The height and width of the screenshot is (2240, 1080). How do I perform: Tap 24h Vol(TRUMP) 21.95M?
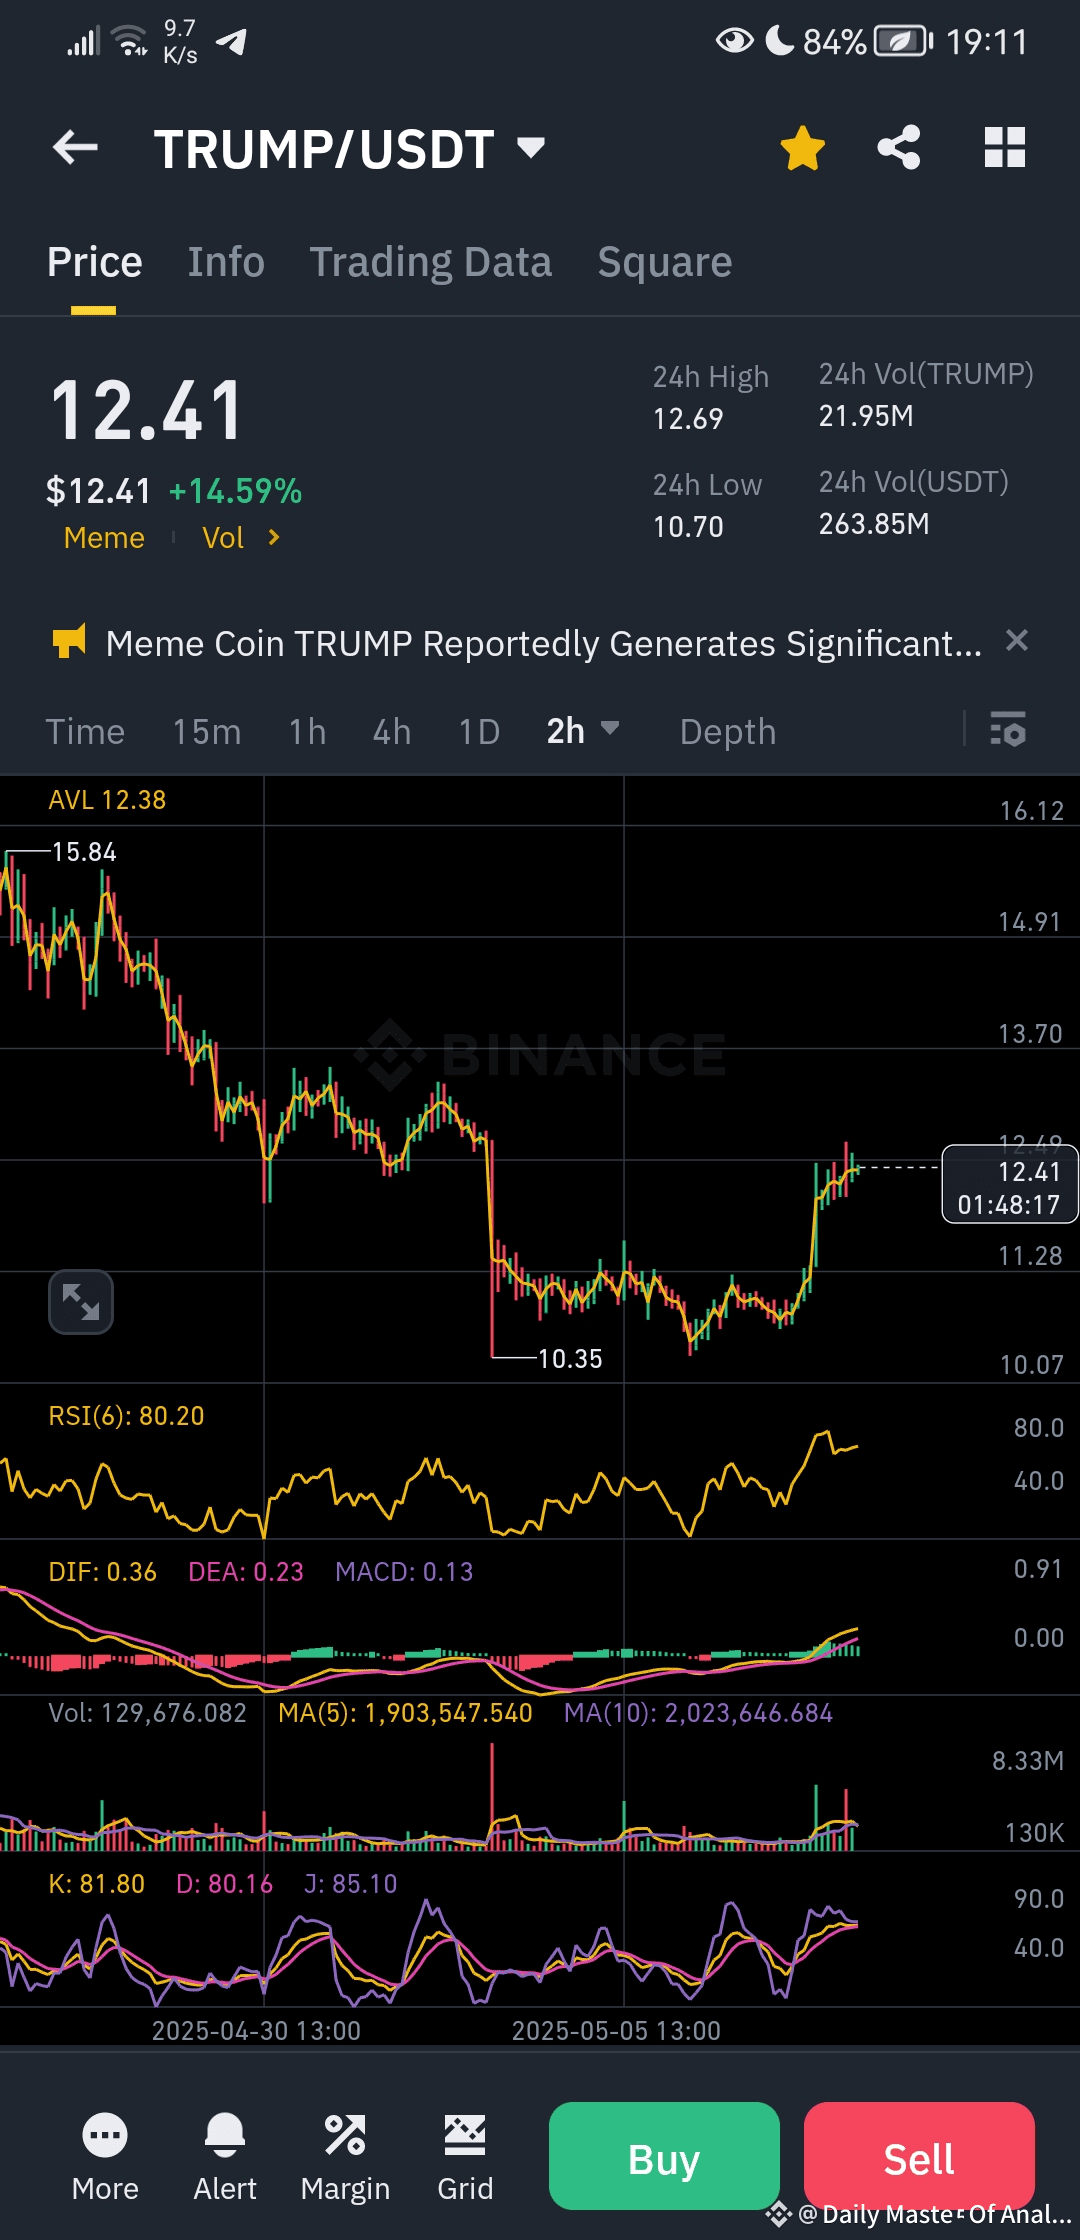(x=866, y=416)
